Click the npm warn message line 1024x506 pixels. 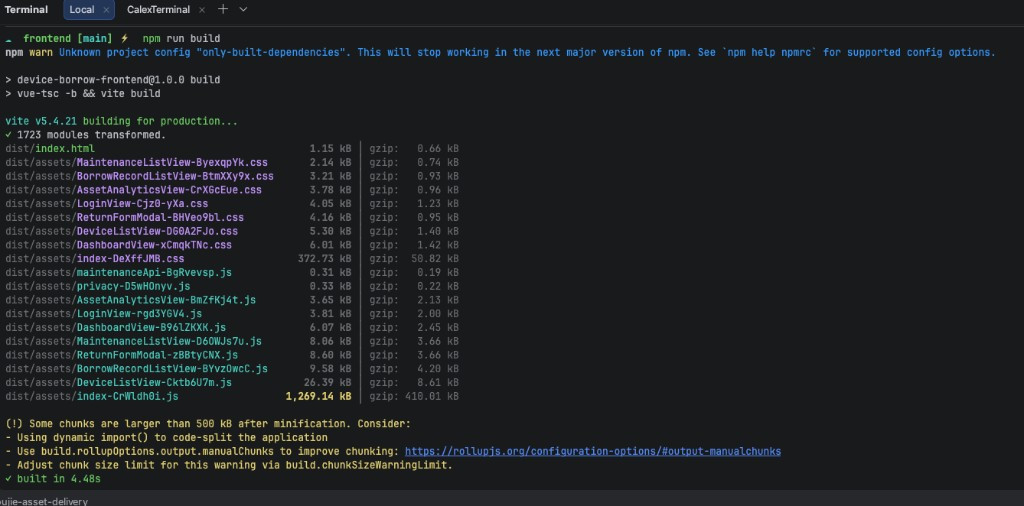[500, 52]
